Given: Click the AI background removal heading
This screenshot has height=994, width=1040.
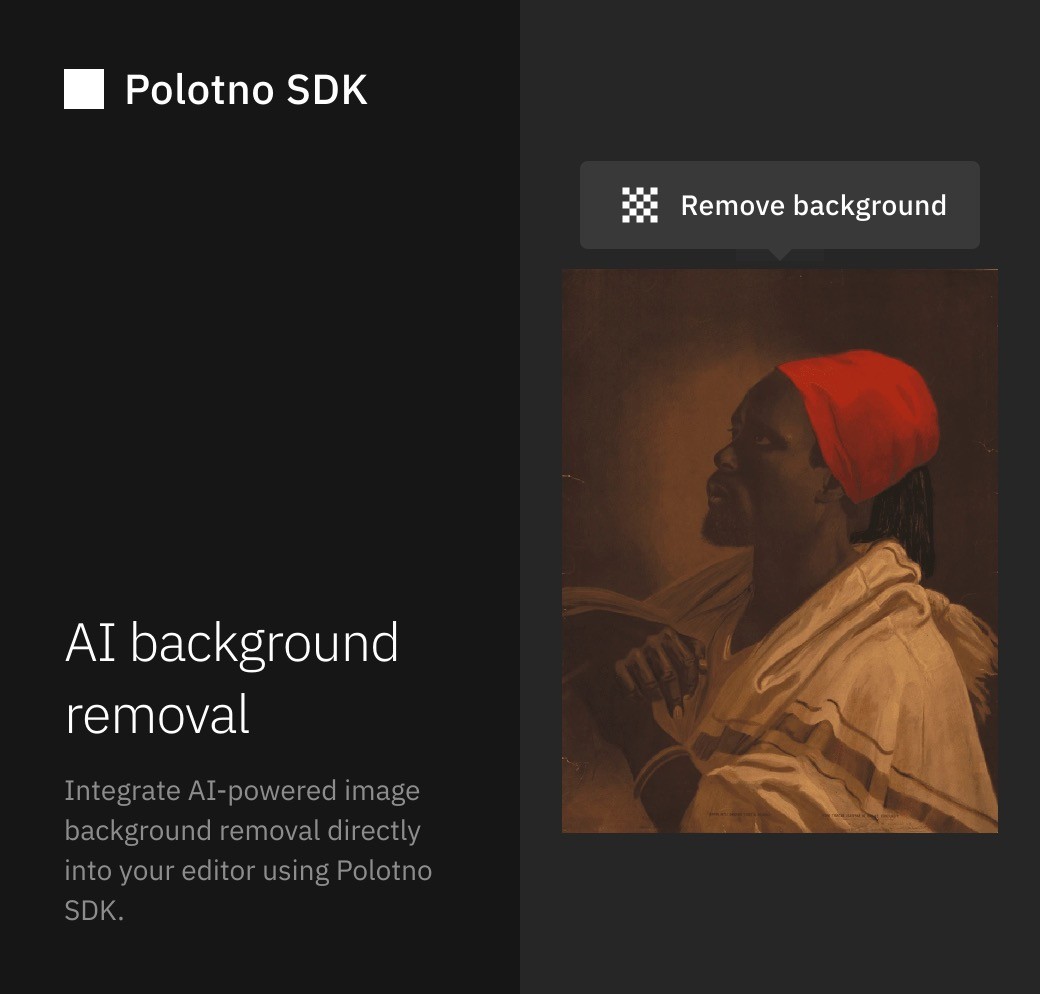Looking at the screenshot, I should point(231,676).
